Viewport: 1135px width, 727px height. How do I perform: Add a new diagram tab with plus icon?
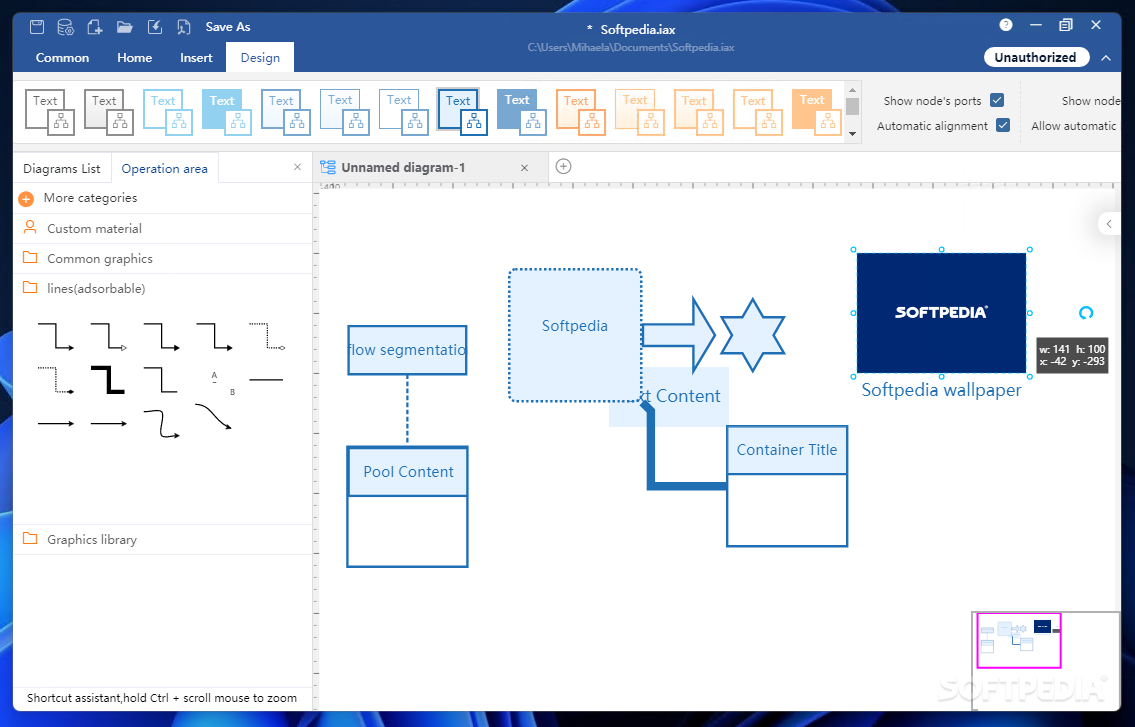click(563, 167)
